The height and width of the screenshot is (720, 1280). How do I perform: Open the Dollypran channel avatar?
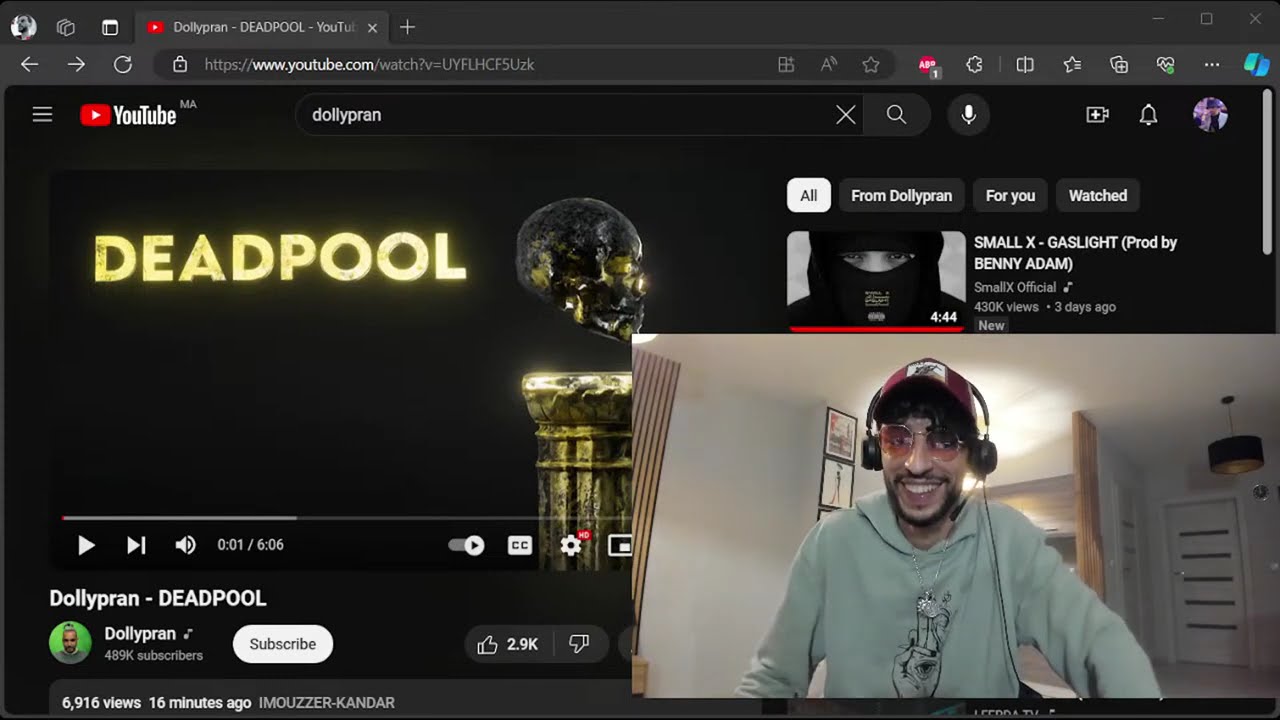click(70, 643)
